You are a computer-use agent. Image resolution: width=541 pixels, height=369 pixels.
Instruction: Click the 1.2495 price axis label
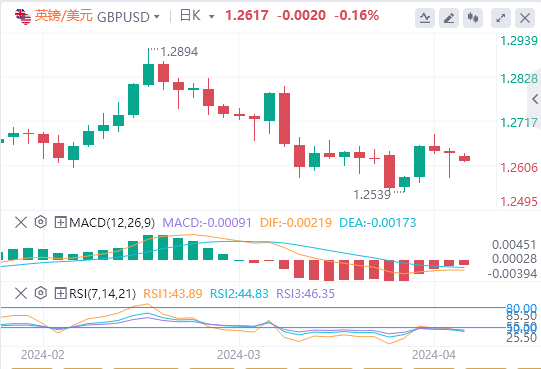pos(519,202)
